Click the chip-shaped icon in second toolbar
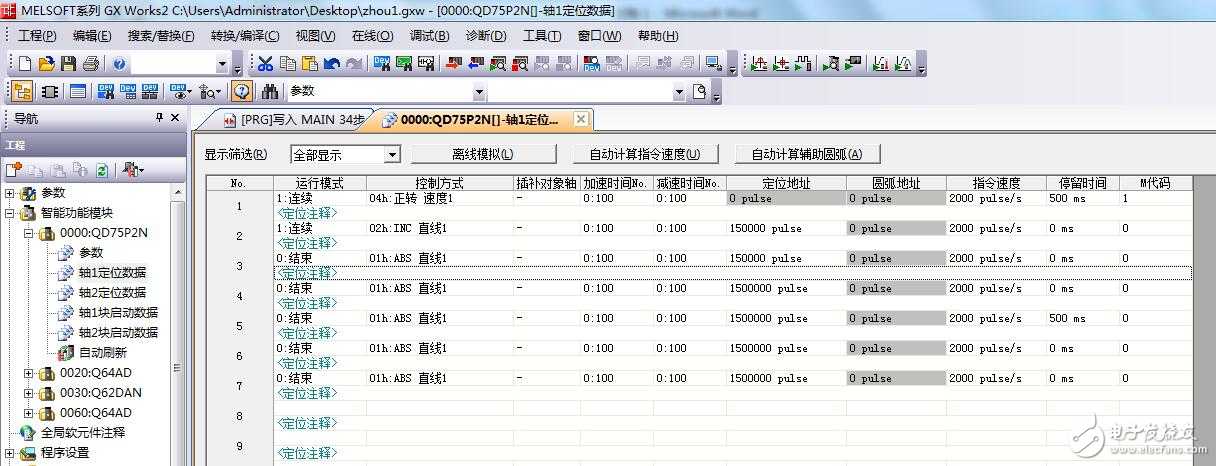 point(50,91)
